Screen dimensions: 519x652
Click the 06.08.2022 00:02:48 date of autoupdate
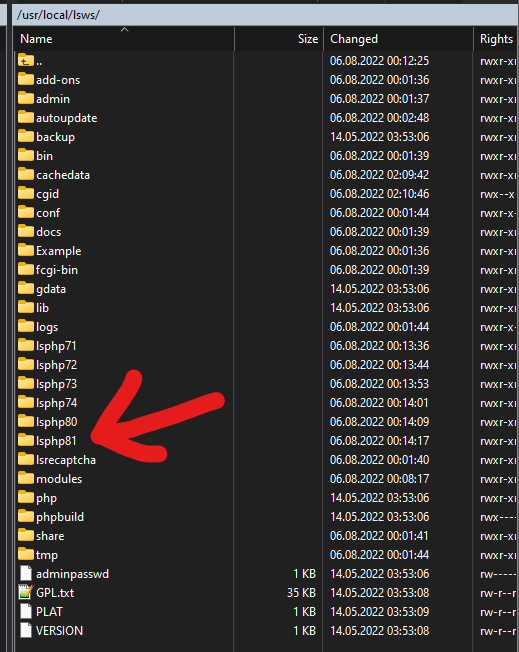(x=379, y=118)
